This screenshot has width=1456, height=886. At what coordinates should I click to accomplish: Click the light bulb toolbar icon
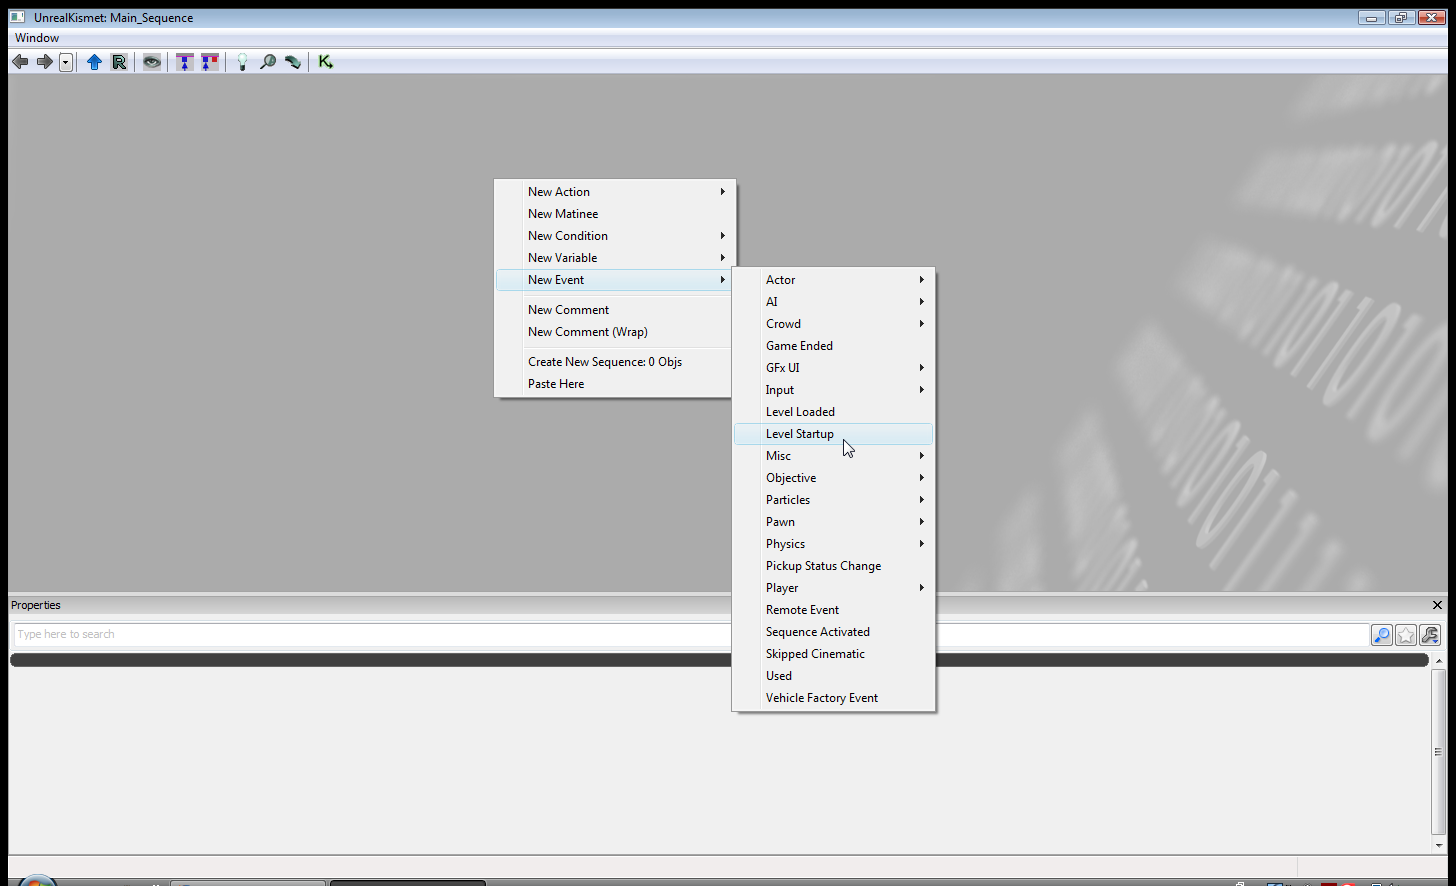coord(242,62)
